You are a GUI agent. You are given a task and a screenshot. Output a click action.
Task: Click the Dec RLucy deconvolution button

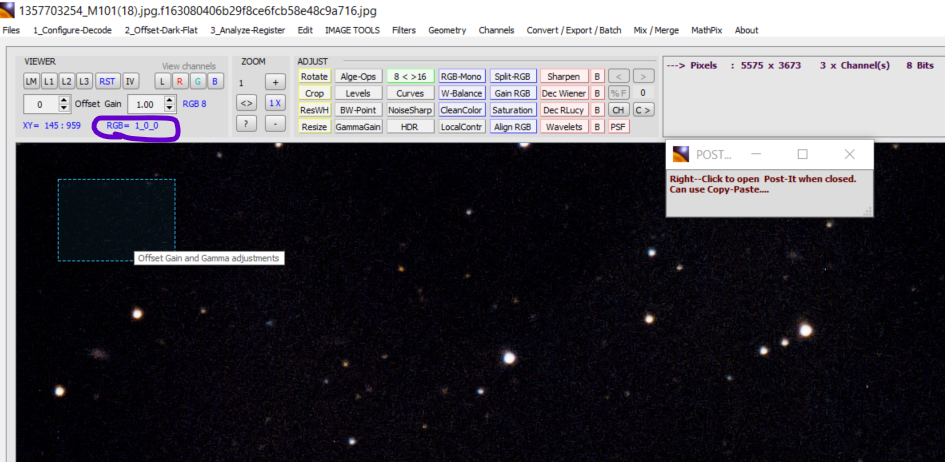[x=564, y=110]
